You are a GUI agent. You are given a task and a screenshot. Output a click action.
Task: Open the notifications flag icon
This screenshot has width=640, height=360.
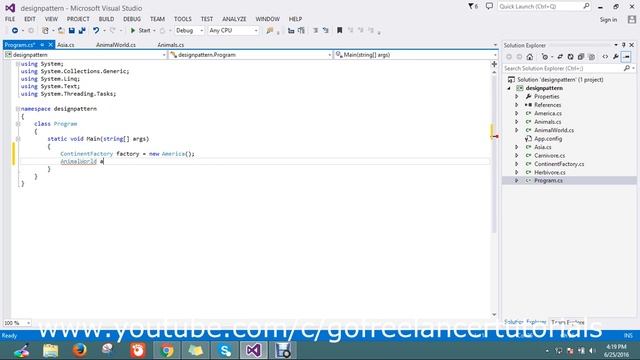pos(473,6)
